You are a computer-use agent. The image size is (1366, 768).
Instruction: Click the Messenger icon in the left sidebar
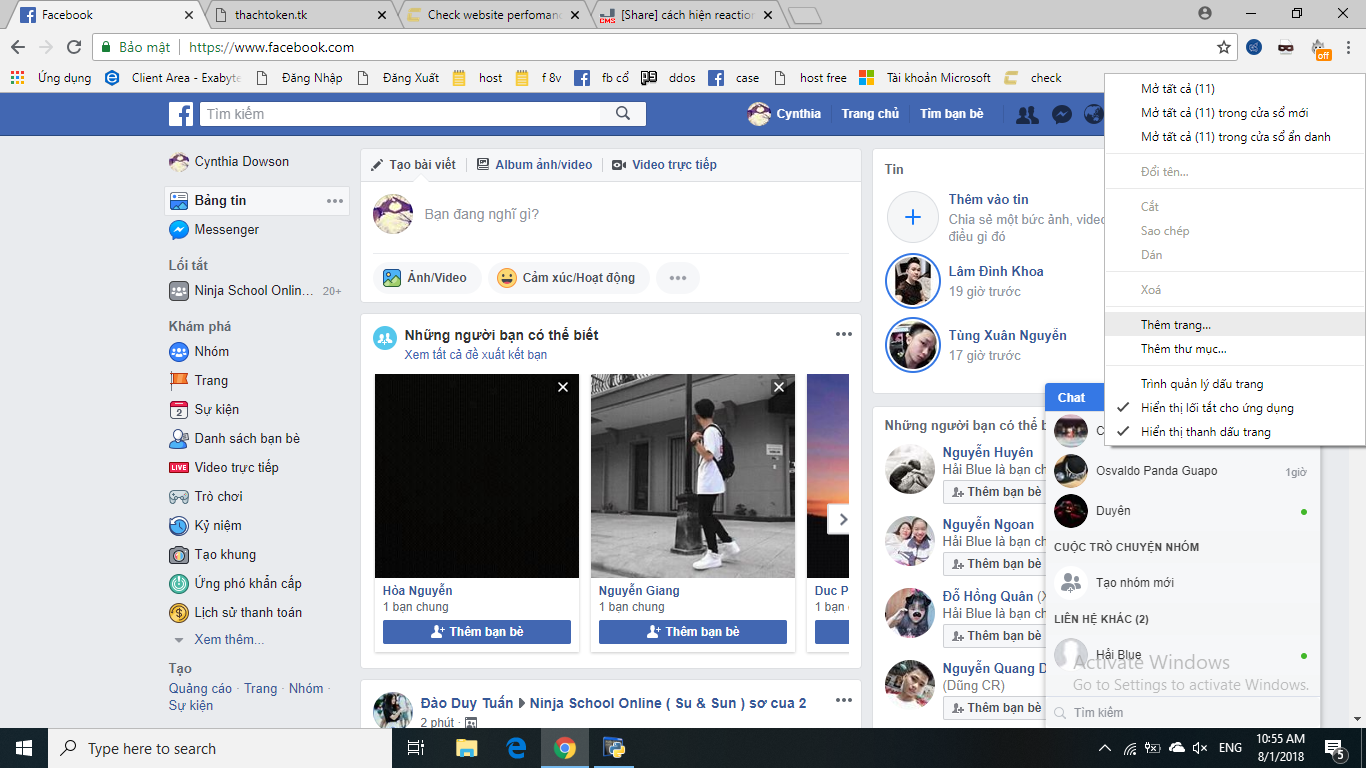(x=178, y=229)
